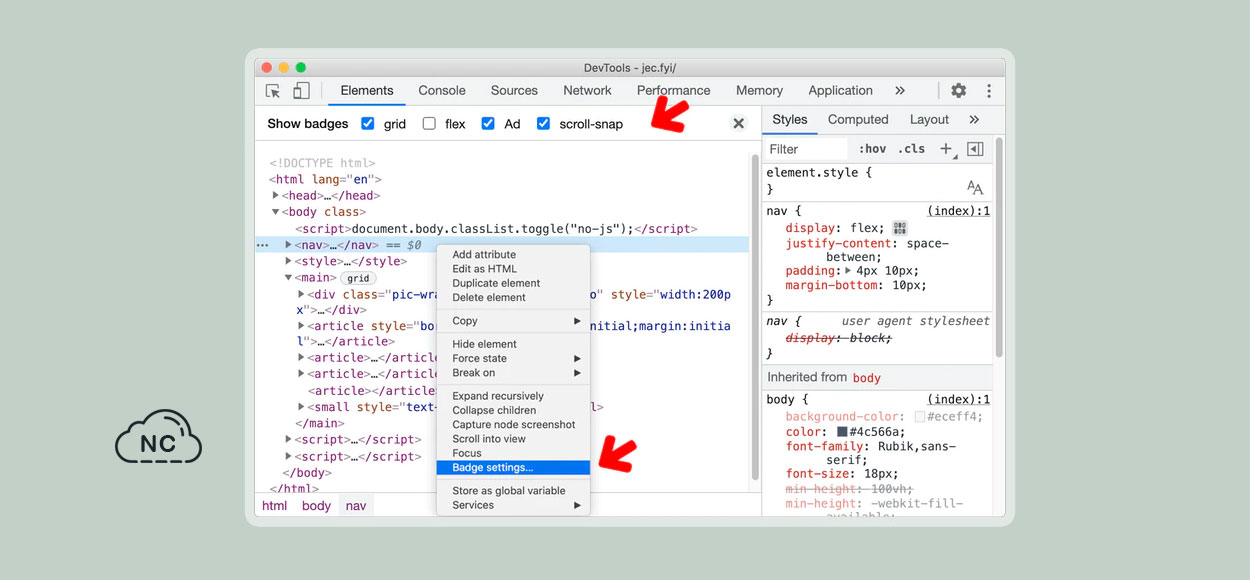Expand the style element
Image resolution: width=1250 pixels, height=580 pixels.
(288, 262)
